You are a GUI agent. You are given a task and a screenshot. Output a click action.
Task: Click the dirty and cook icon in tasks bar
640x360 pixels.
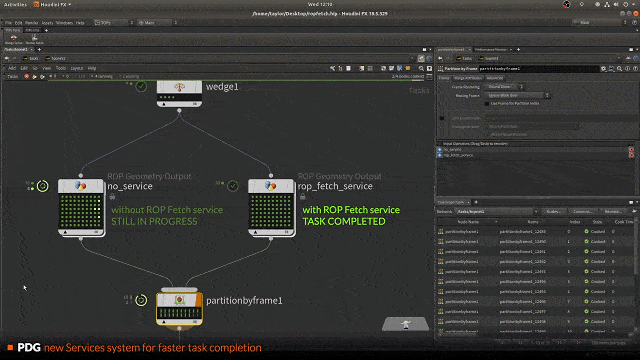click(x=34, y=76)
